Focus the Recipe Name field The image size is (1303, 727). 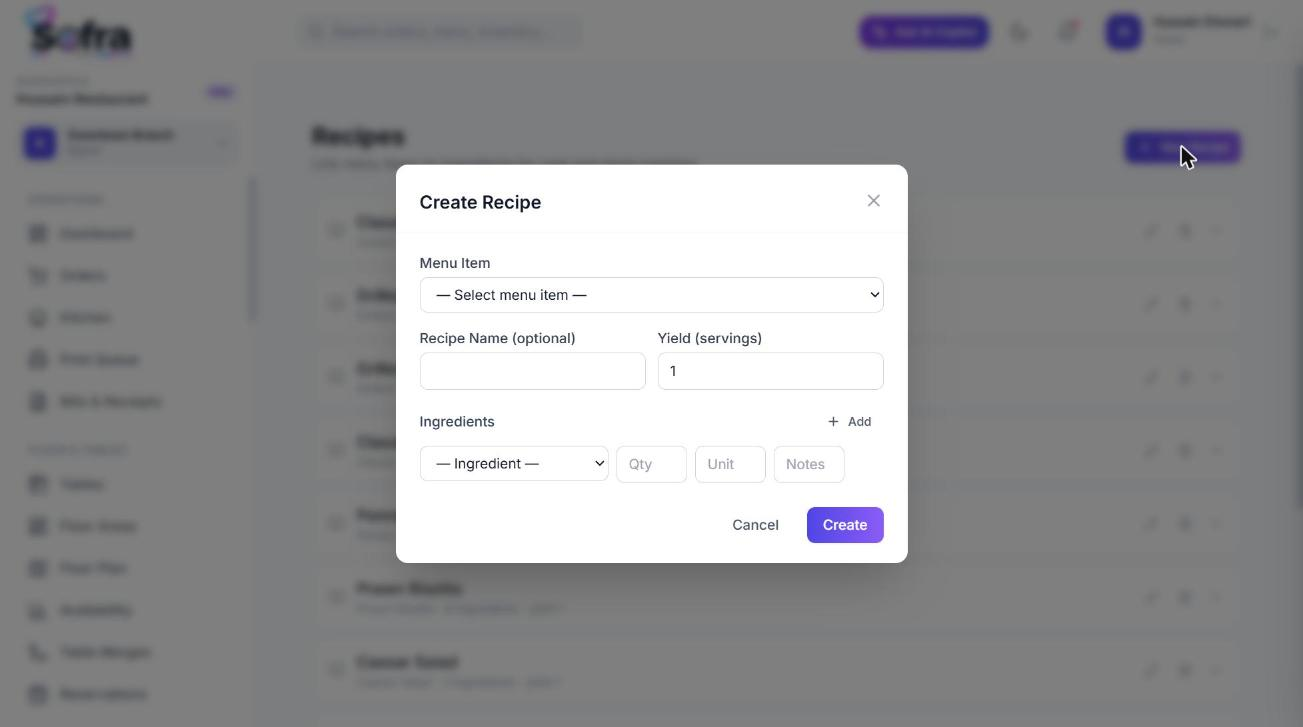pyautogui.click(x=532, y=371)
